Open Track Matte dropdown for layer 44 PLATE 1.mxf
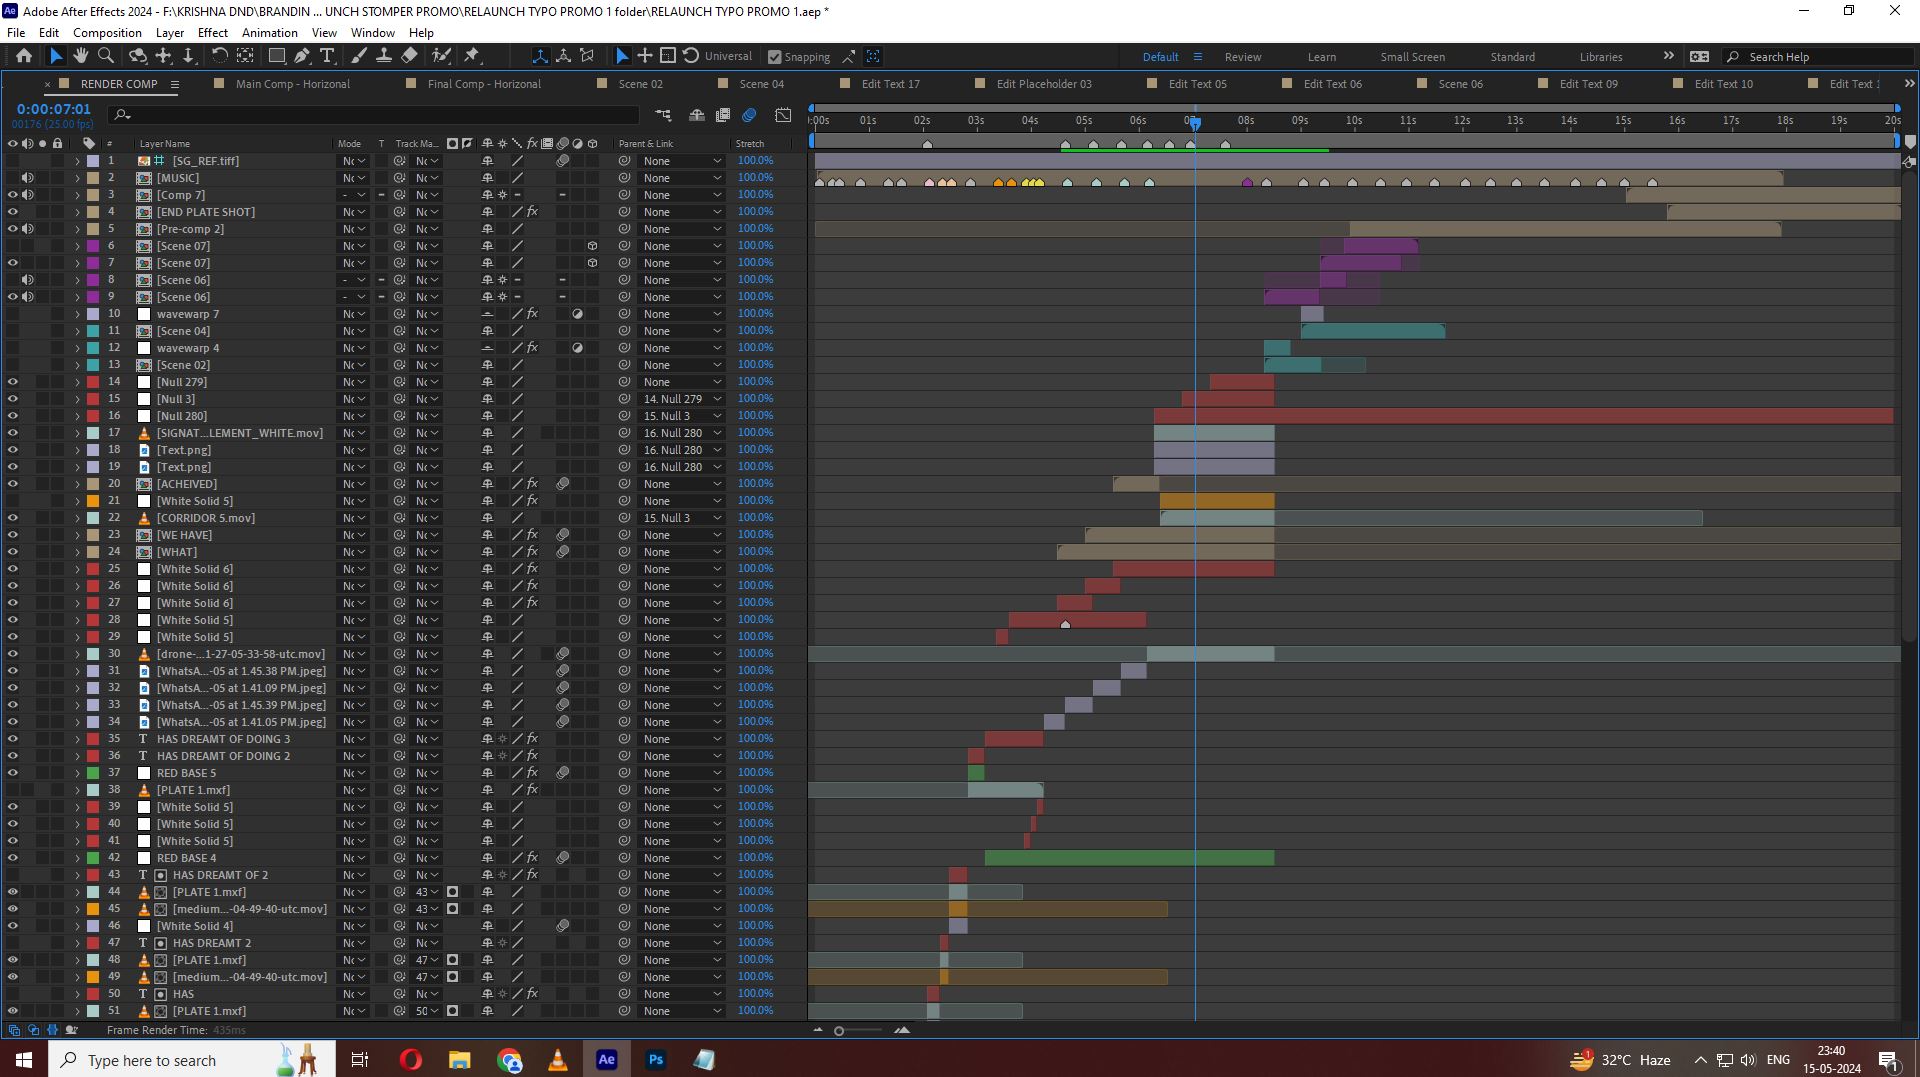1920x1077 pixels. 427,892
